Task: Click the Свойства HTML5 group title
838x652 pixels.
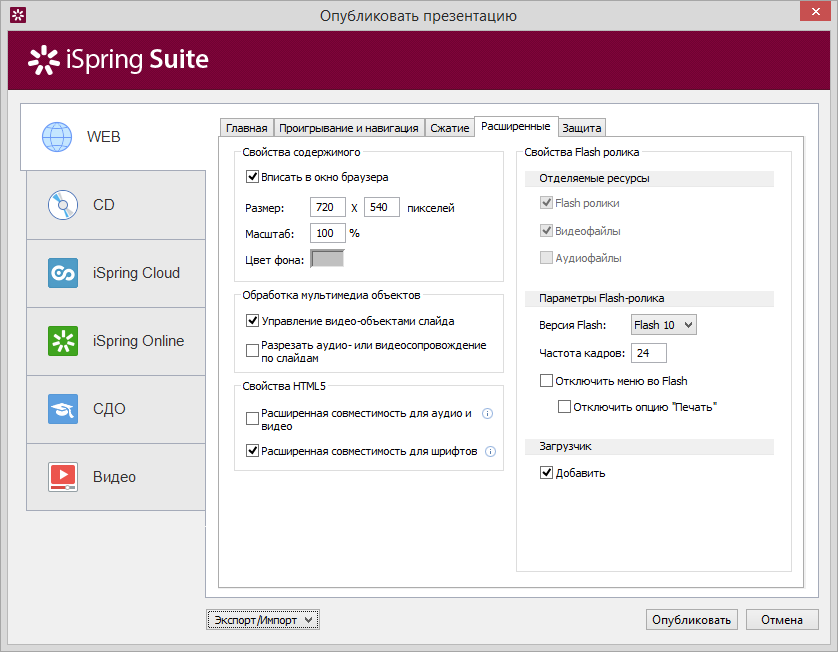Action: pos(284,386)
